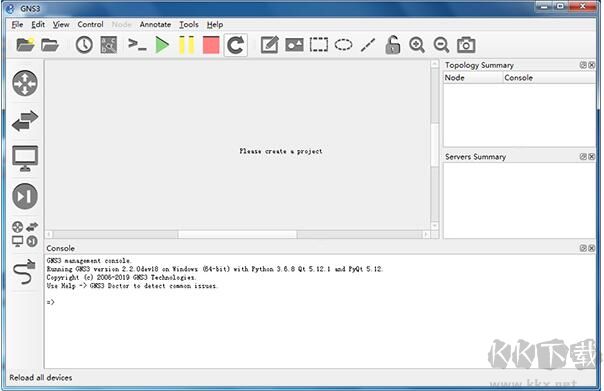Screen dimensions: 604x391
Task: Click the 'Please create a project' text
Action: pyautogui.click(x=281, y=151)
